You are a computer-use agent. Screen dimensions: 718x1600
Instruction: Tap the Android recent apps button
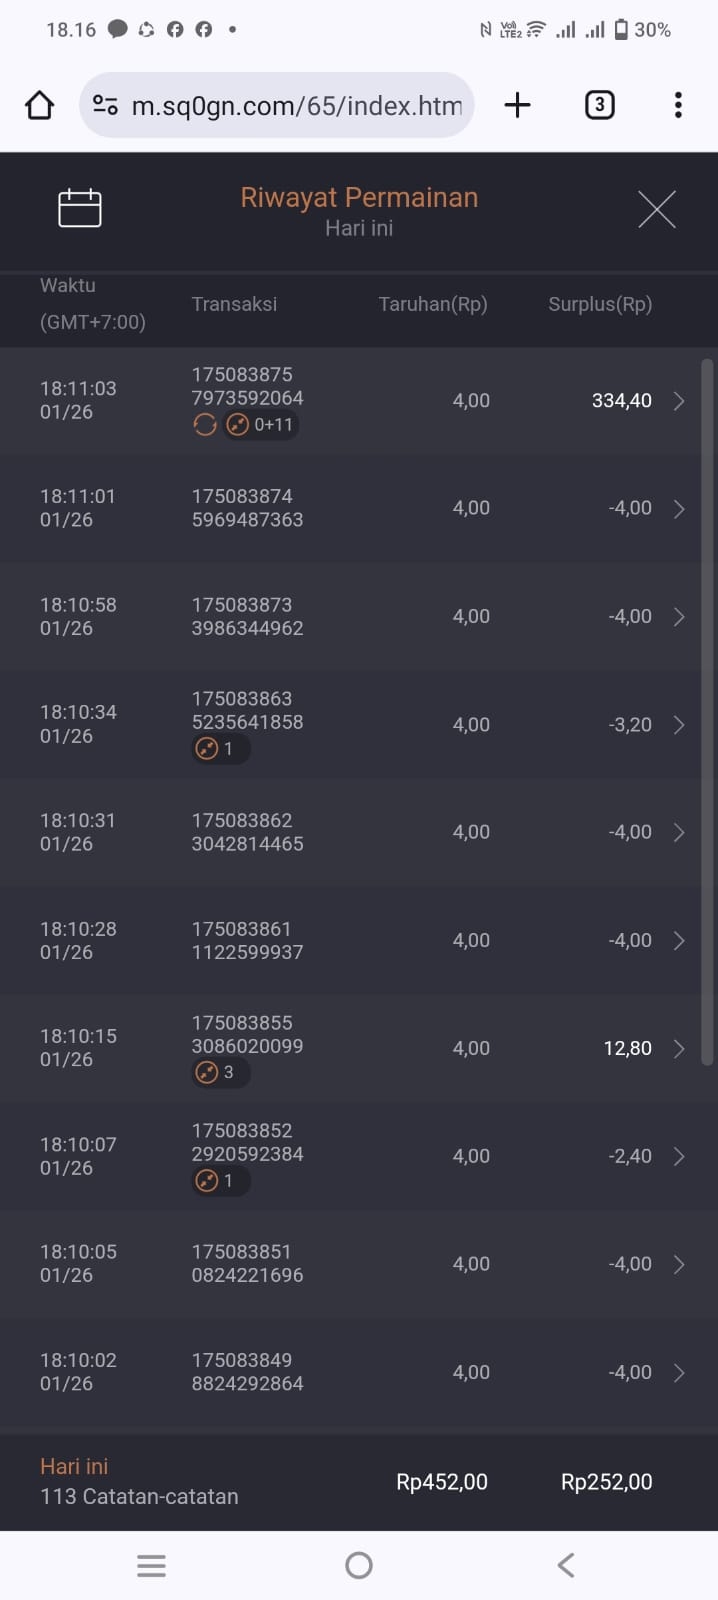(x=151, y=1565)
